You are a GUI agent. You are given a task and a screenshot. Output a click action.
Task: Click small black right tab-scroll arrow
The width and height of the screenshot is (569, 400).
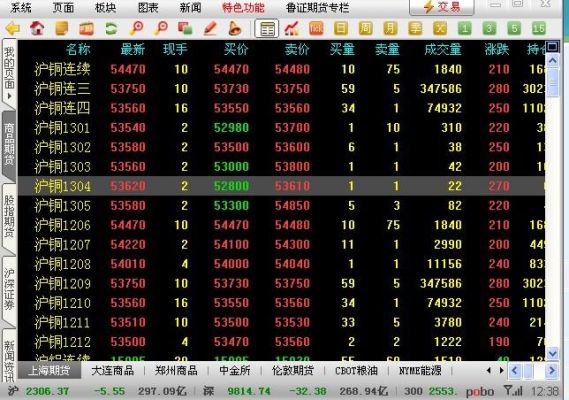[502, 371]
